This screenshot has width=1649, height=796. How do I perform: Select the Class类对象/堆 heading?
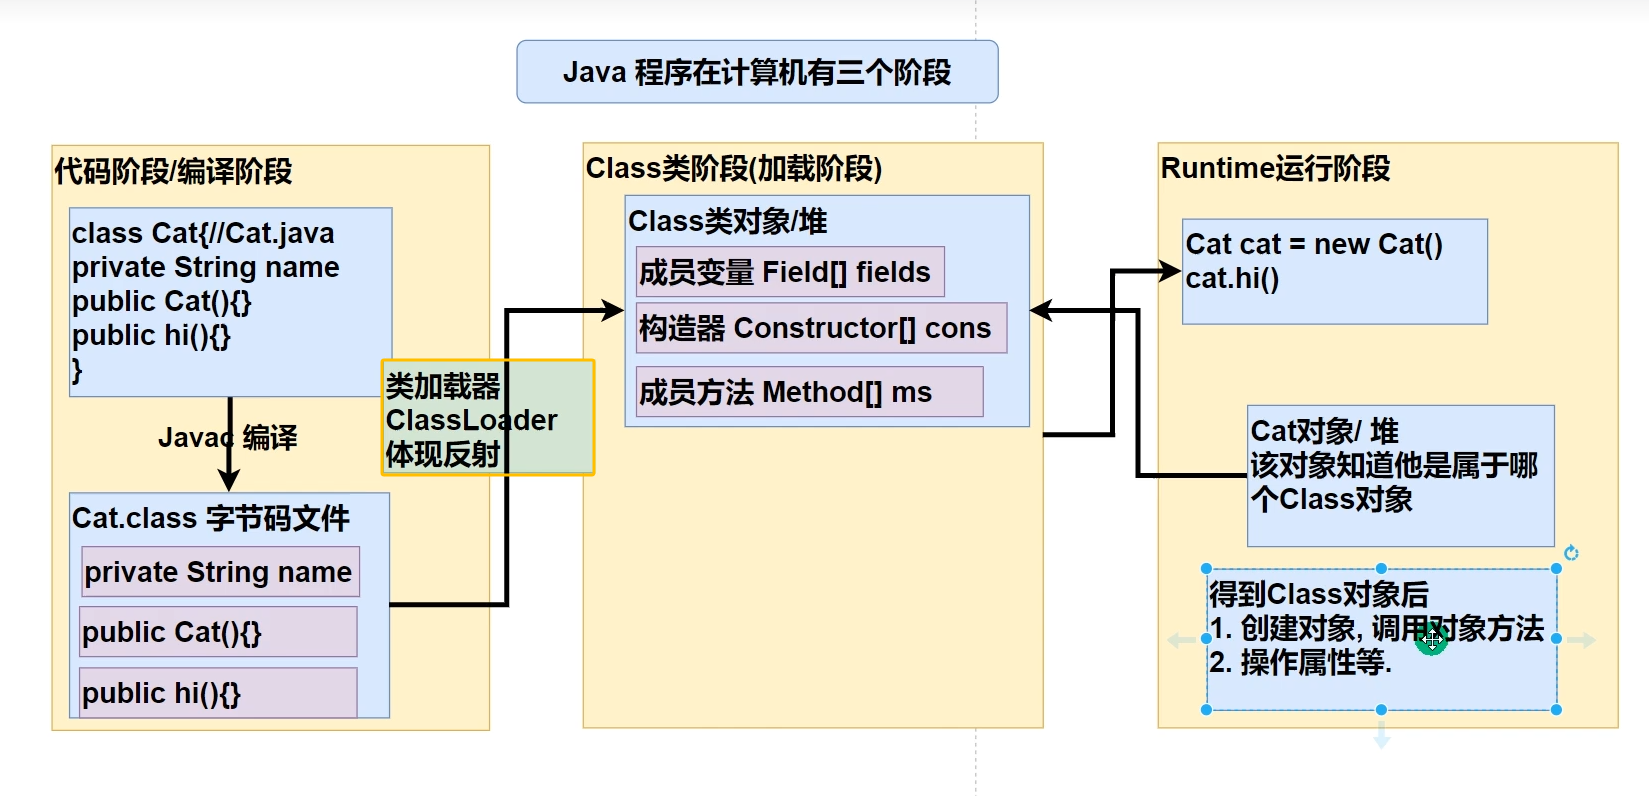(x=728, y=221)
